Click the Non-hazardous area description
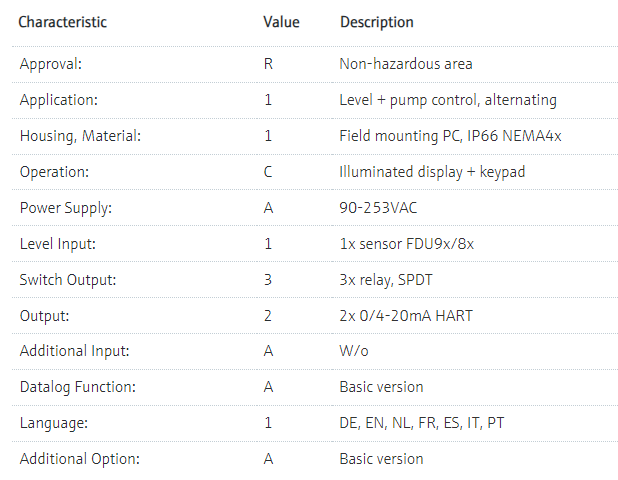 coord(406,64)
